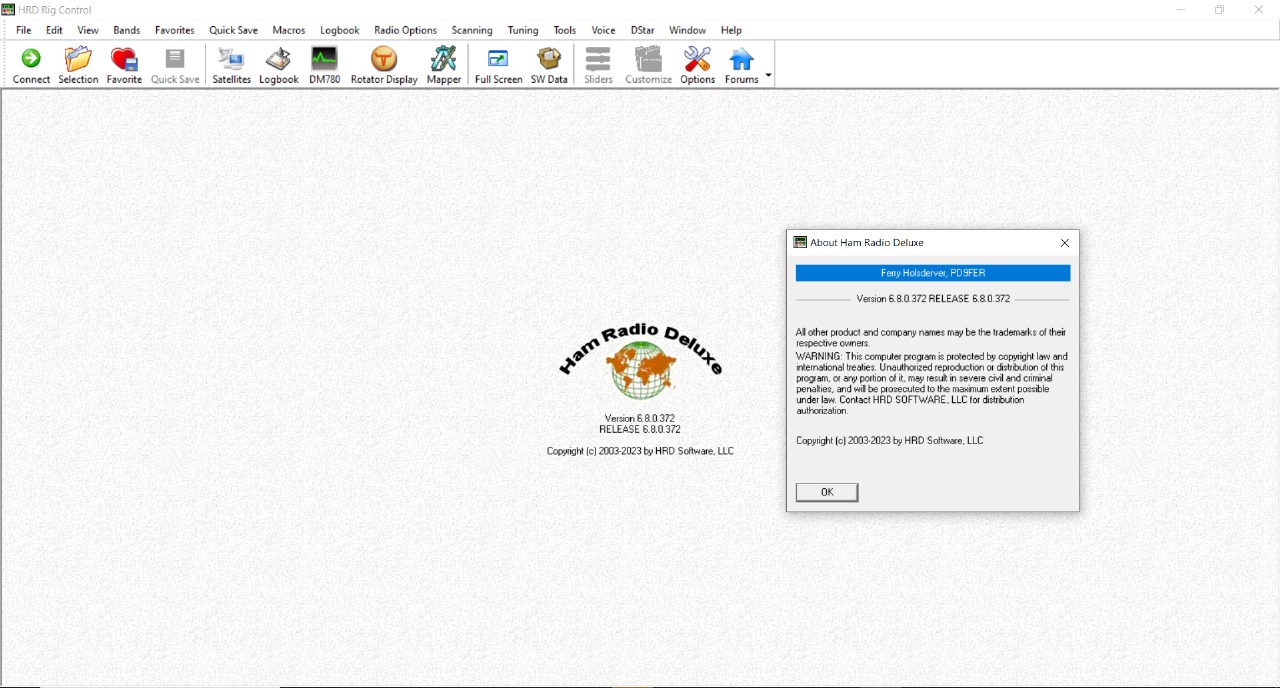Open the Favorites menu
The image size is (1280, 688).
pos(175,30)
